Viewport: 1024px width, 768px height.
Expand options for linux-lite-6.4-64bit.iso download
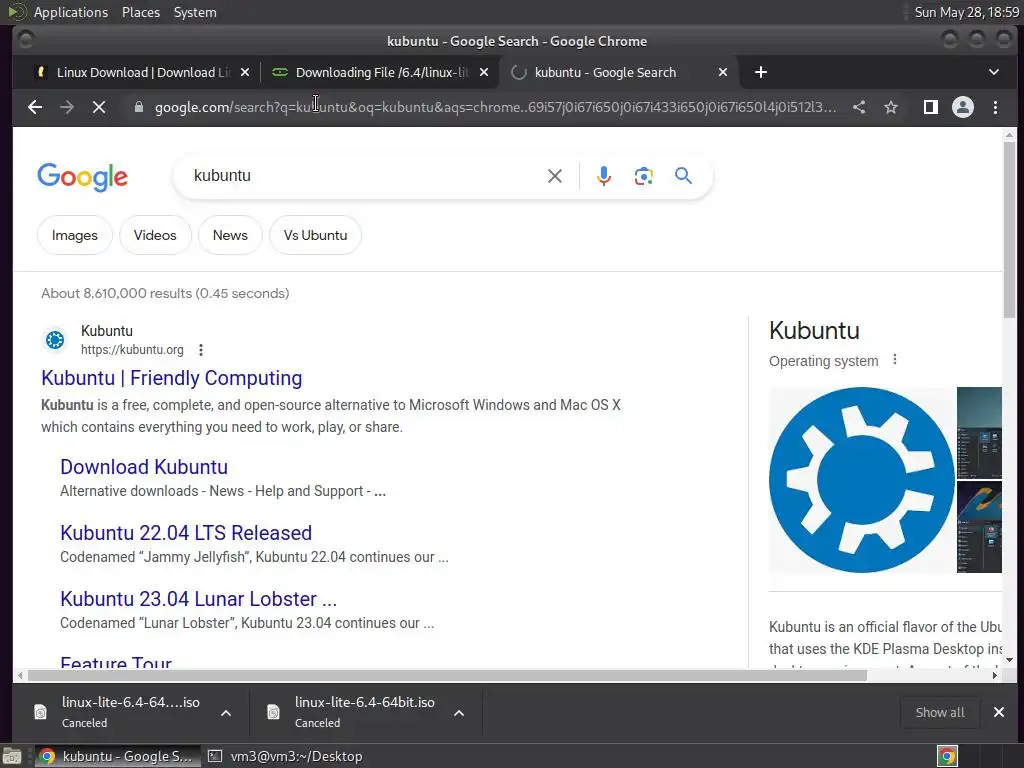tap(459, 713)
